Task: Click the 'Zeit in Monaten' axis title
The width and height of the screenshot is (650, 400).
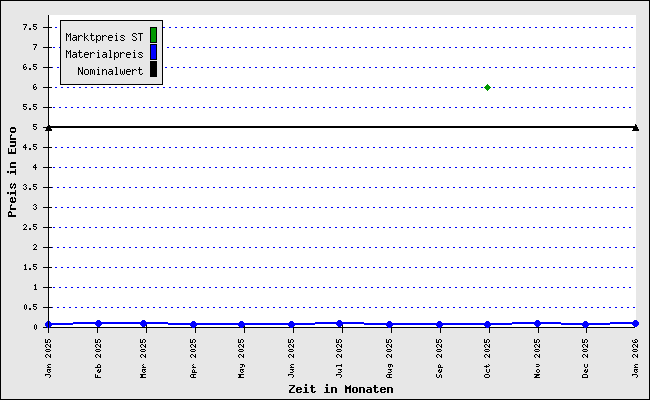Action: click(340, 389)
